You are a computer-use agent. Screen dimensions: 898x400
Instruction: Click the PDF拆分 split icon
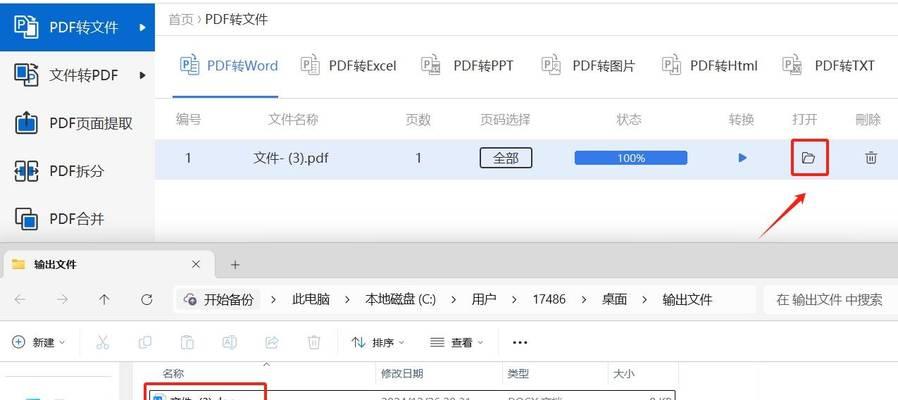[26, 171]
